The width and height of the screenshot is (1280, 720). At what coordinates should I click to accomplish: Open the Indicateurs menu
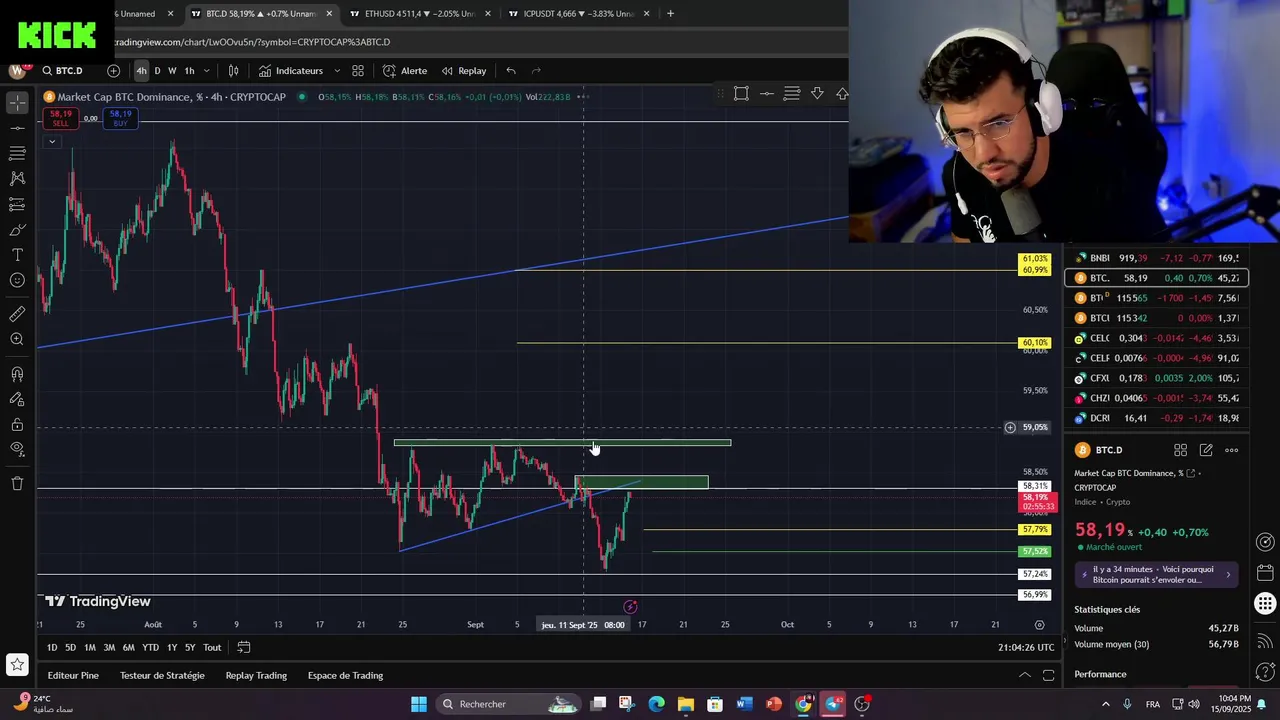(x=290, y=71)
